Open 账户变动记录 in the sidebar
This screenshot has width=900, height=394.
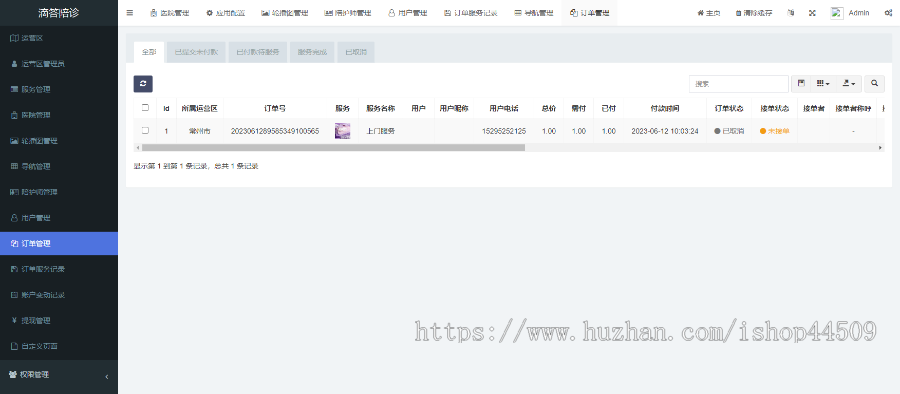tap(59, 295)
